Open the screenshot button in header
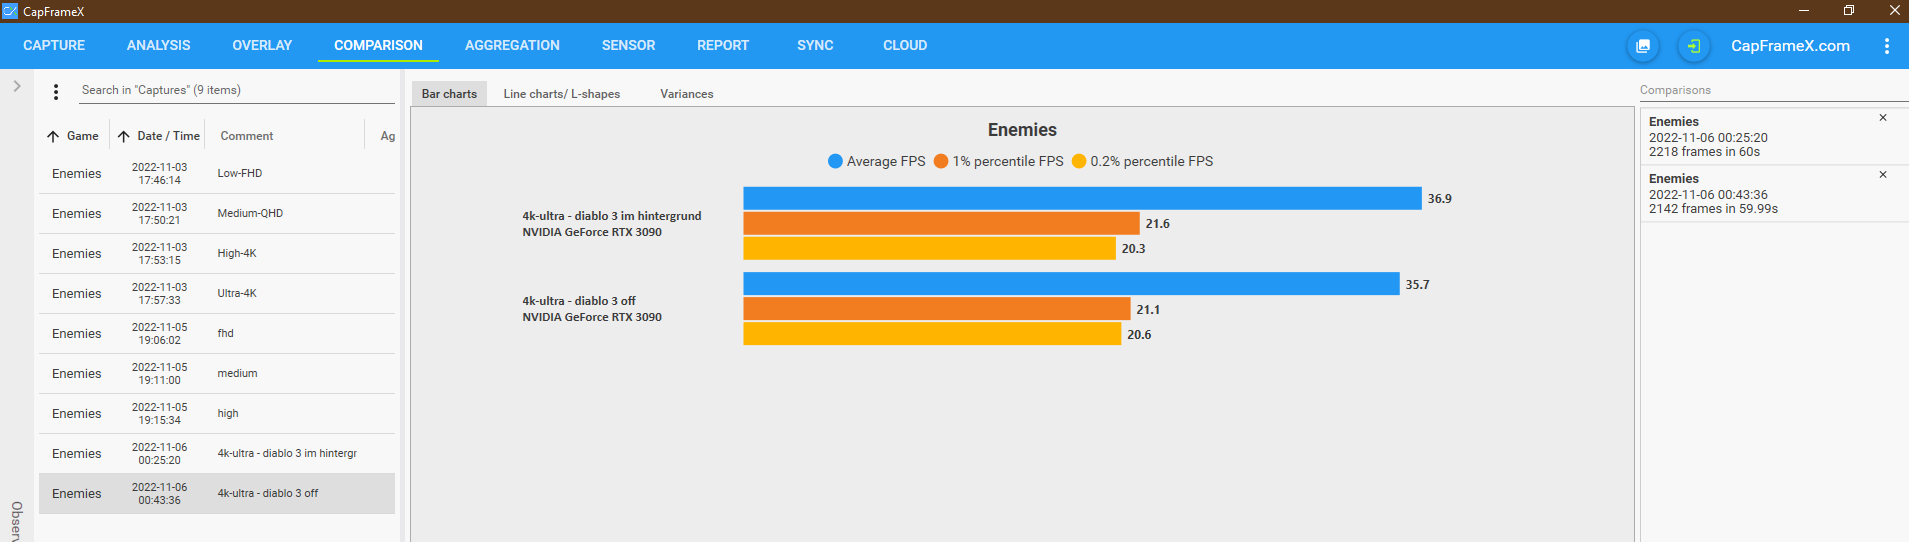1909x542 pixels. 1643,46
